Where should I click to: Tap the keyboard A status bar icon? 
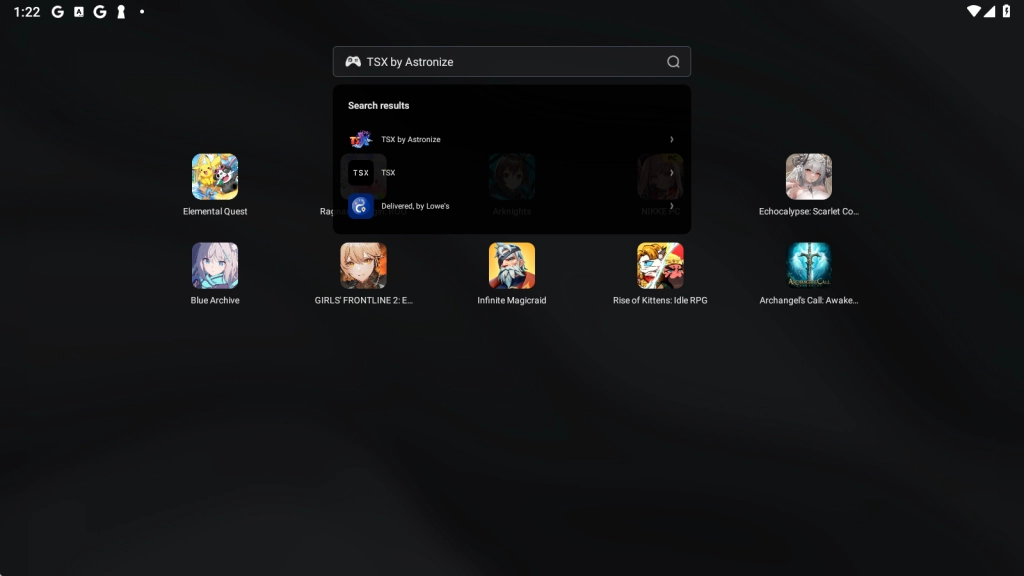pos(78,12)
